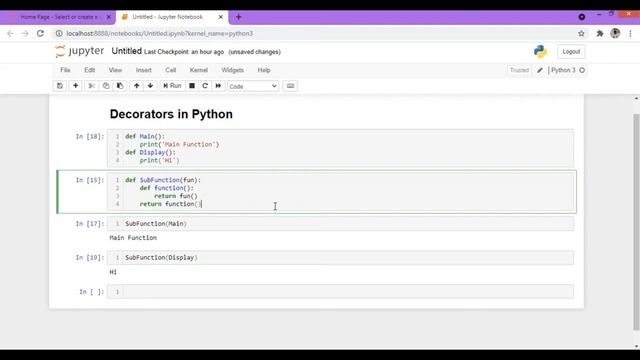
Task: Click the scrollbar down arrow
Action: tap(636, 347)
